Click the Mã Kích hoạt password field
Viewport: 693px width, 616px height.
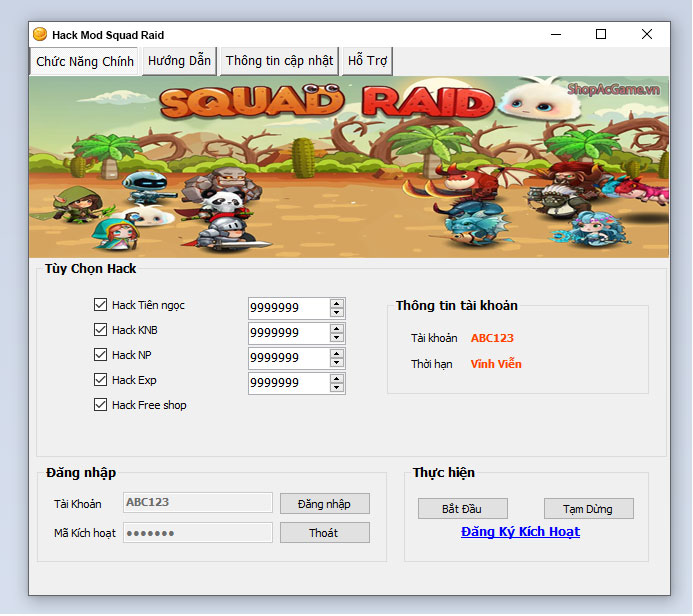[x=198, y=533]
